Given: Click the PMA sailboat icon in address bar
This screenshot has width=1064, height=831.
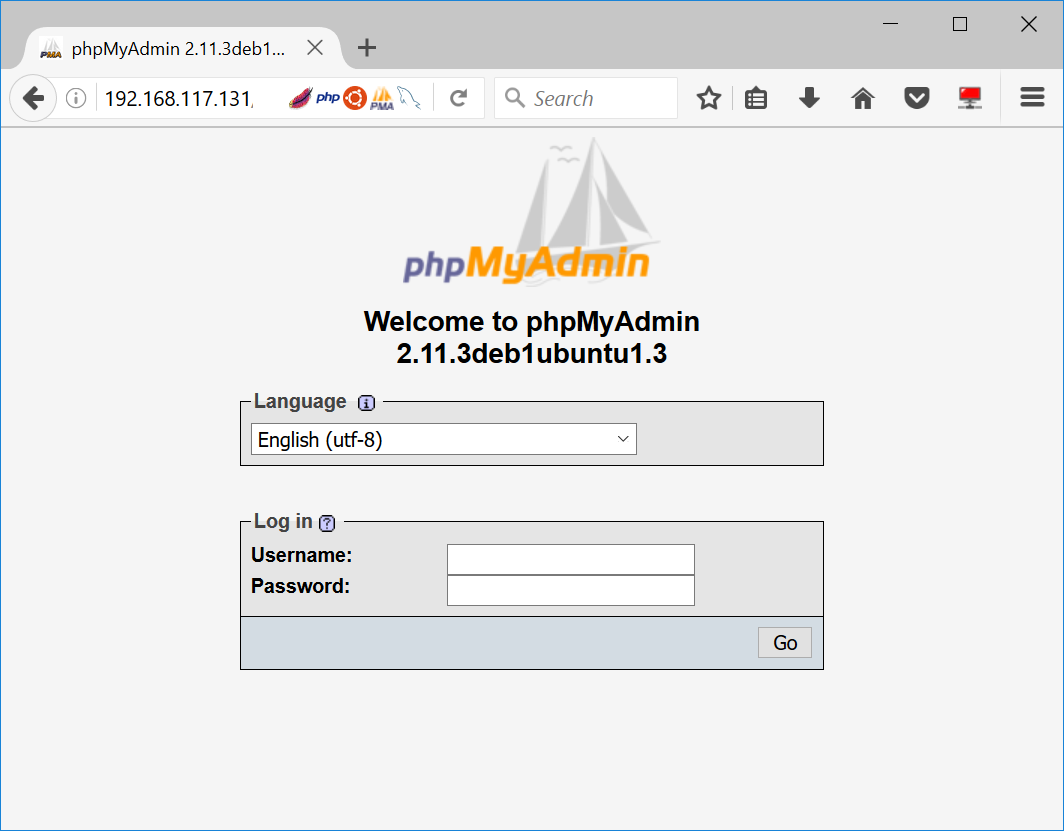Looking at the screenshot, I should [382, 98].
